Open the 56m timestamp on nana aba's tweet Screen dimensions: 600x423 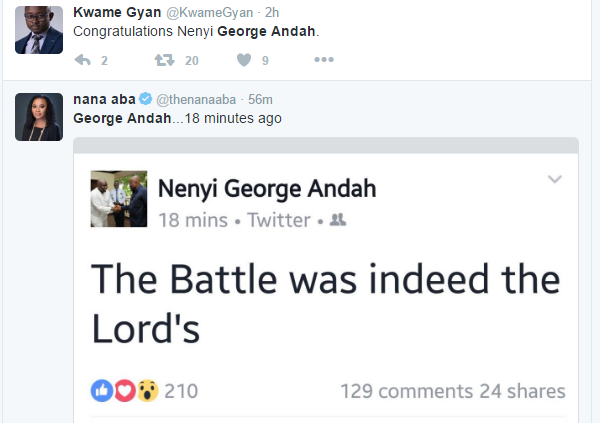[262, 99]
